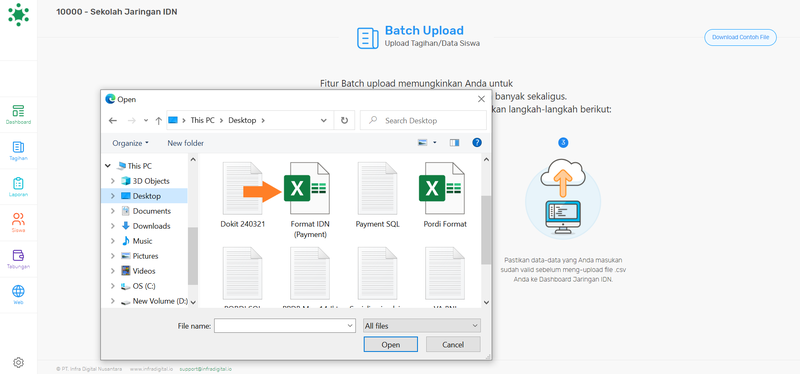Select the Payment SQL file
Screen dimensions: 800x374
[378, 195]
